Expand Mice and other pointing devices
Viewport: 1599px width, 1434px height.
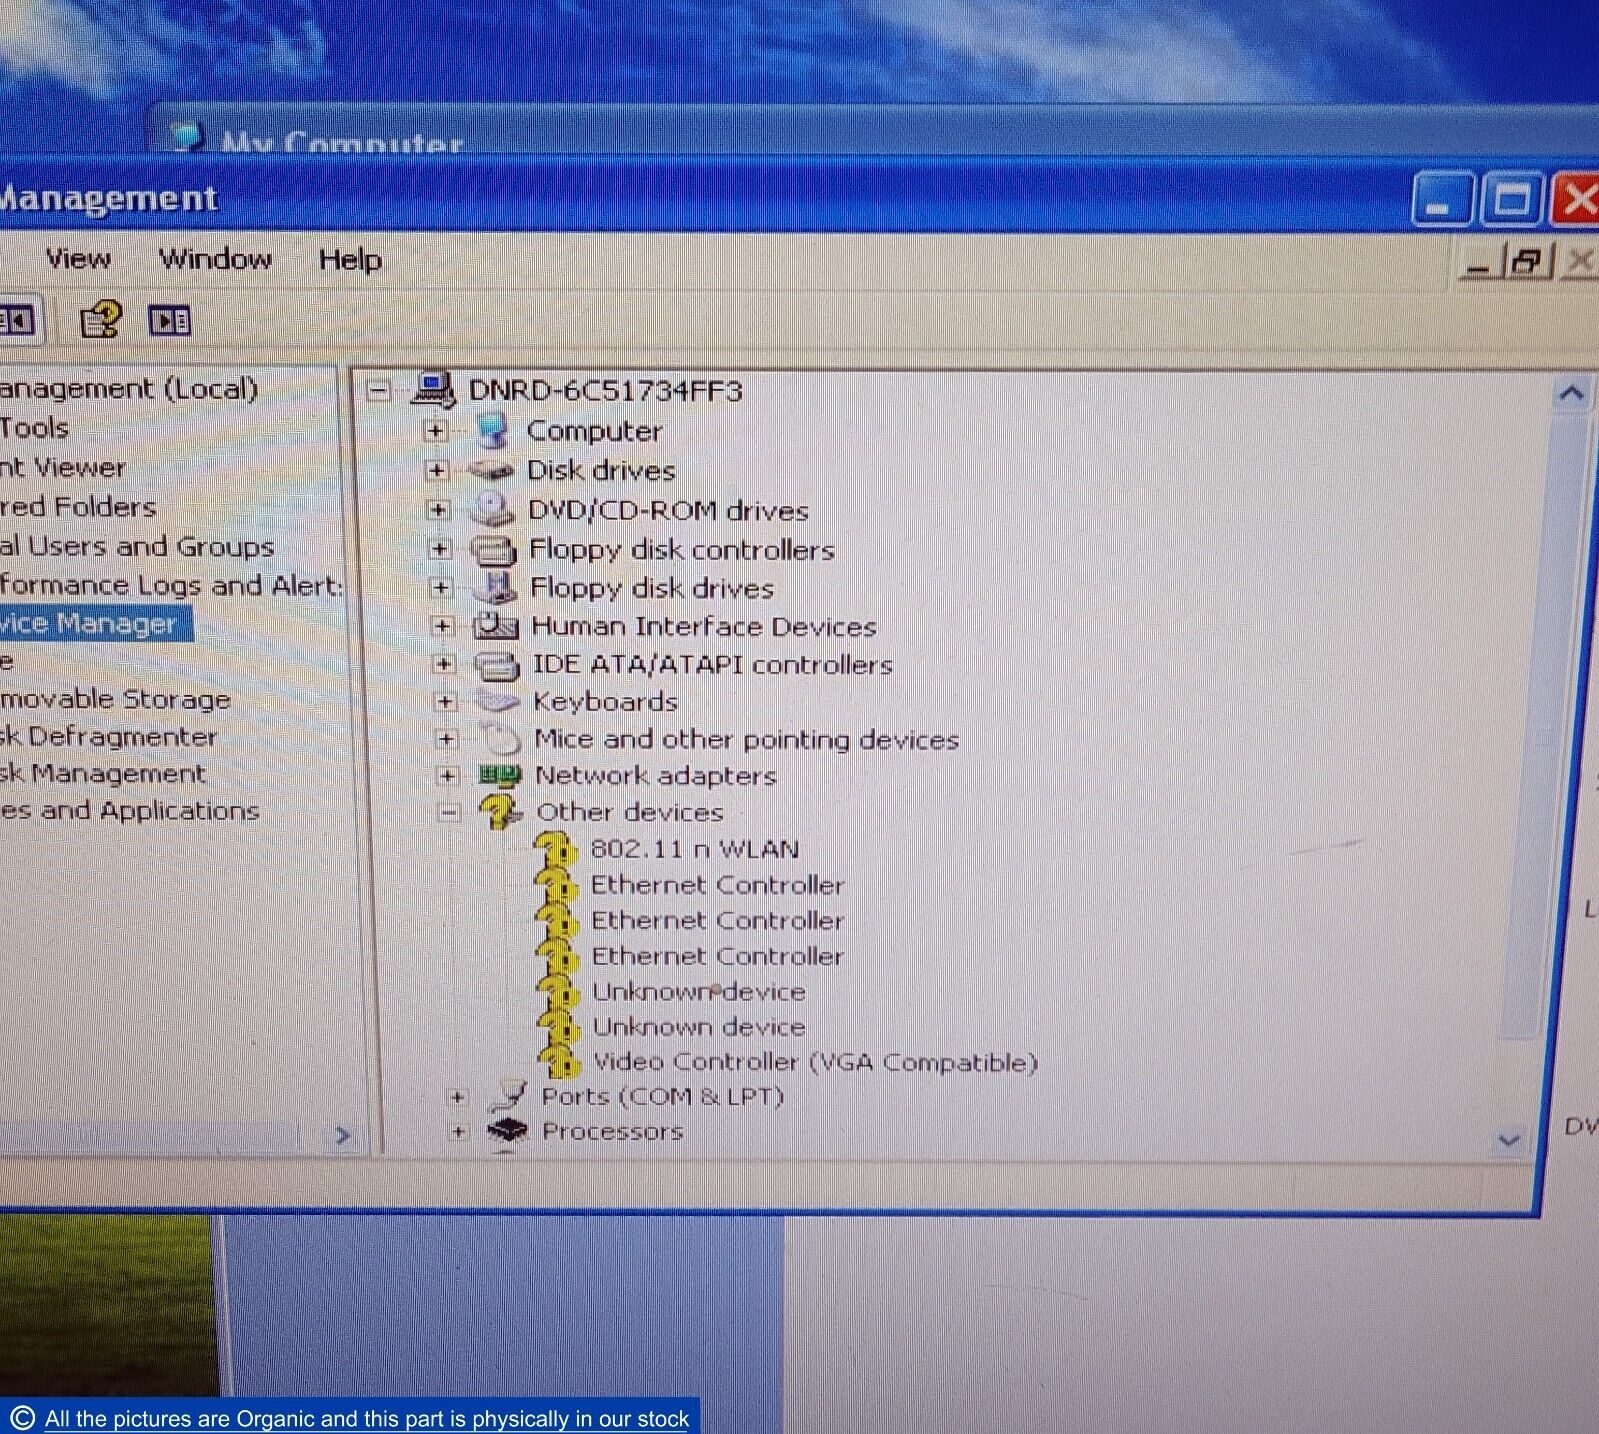[446, 739]
